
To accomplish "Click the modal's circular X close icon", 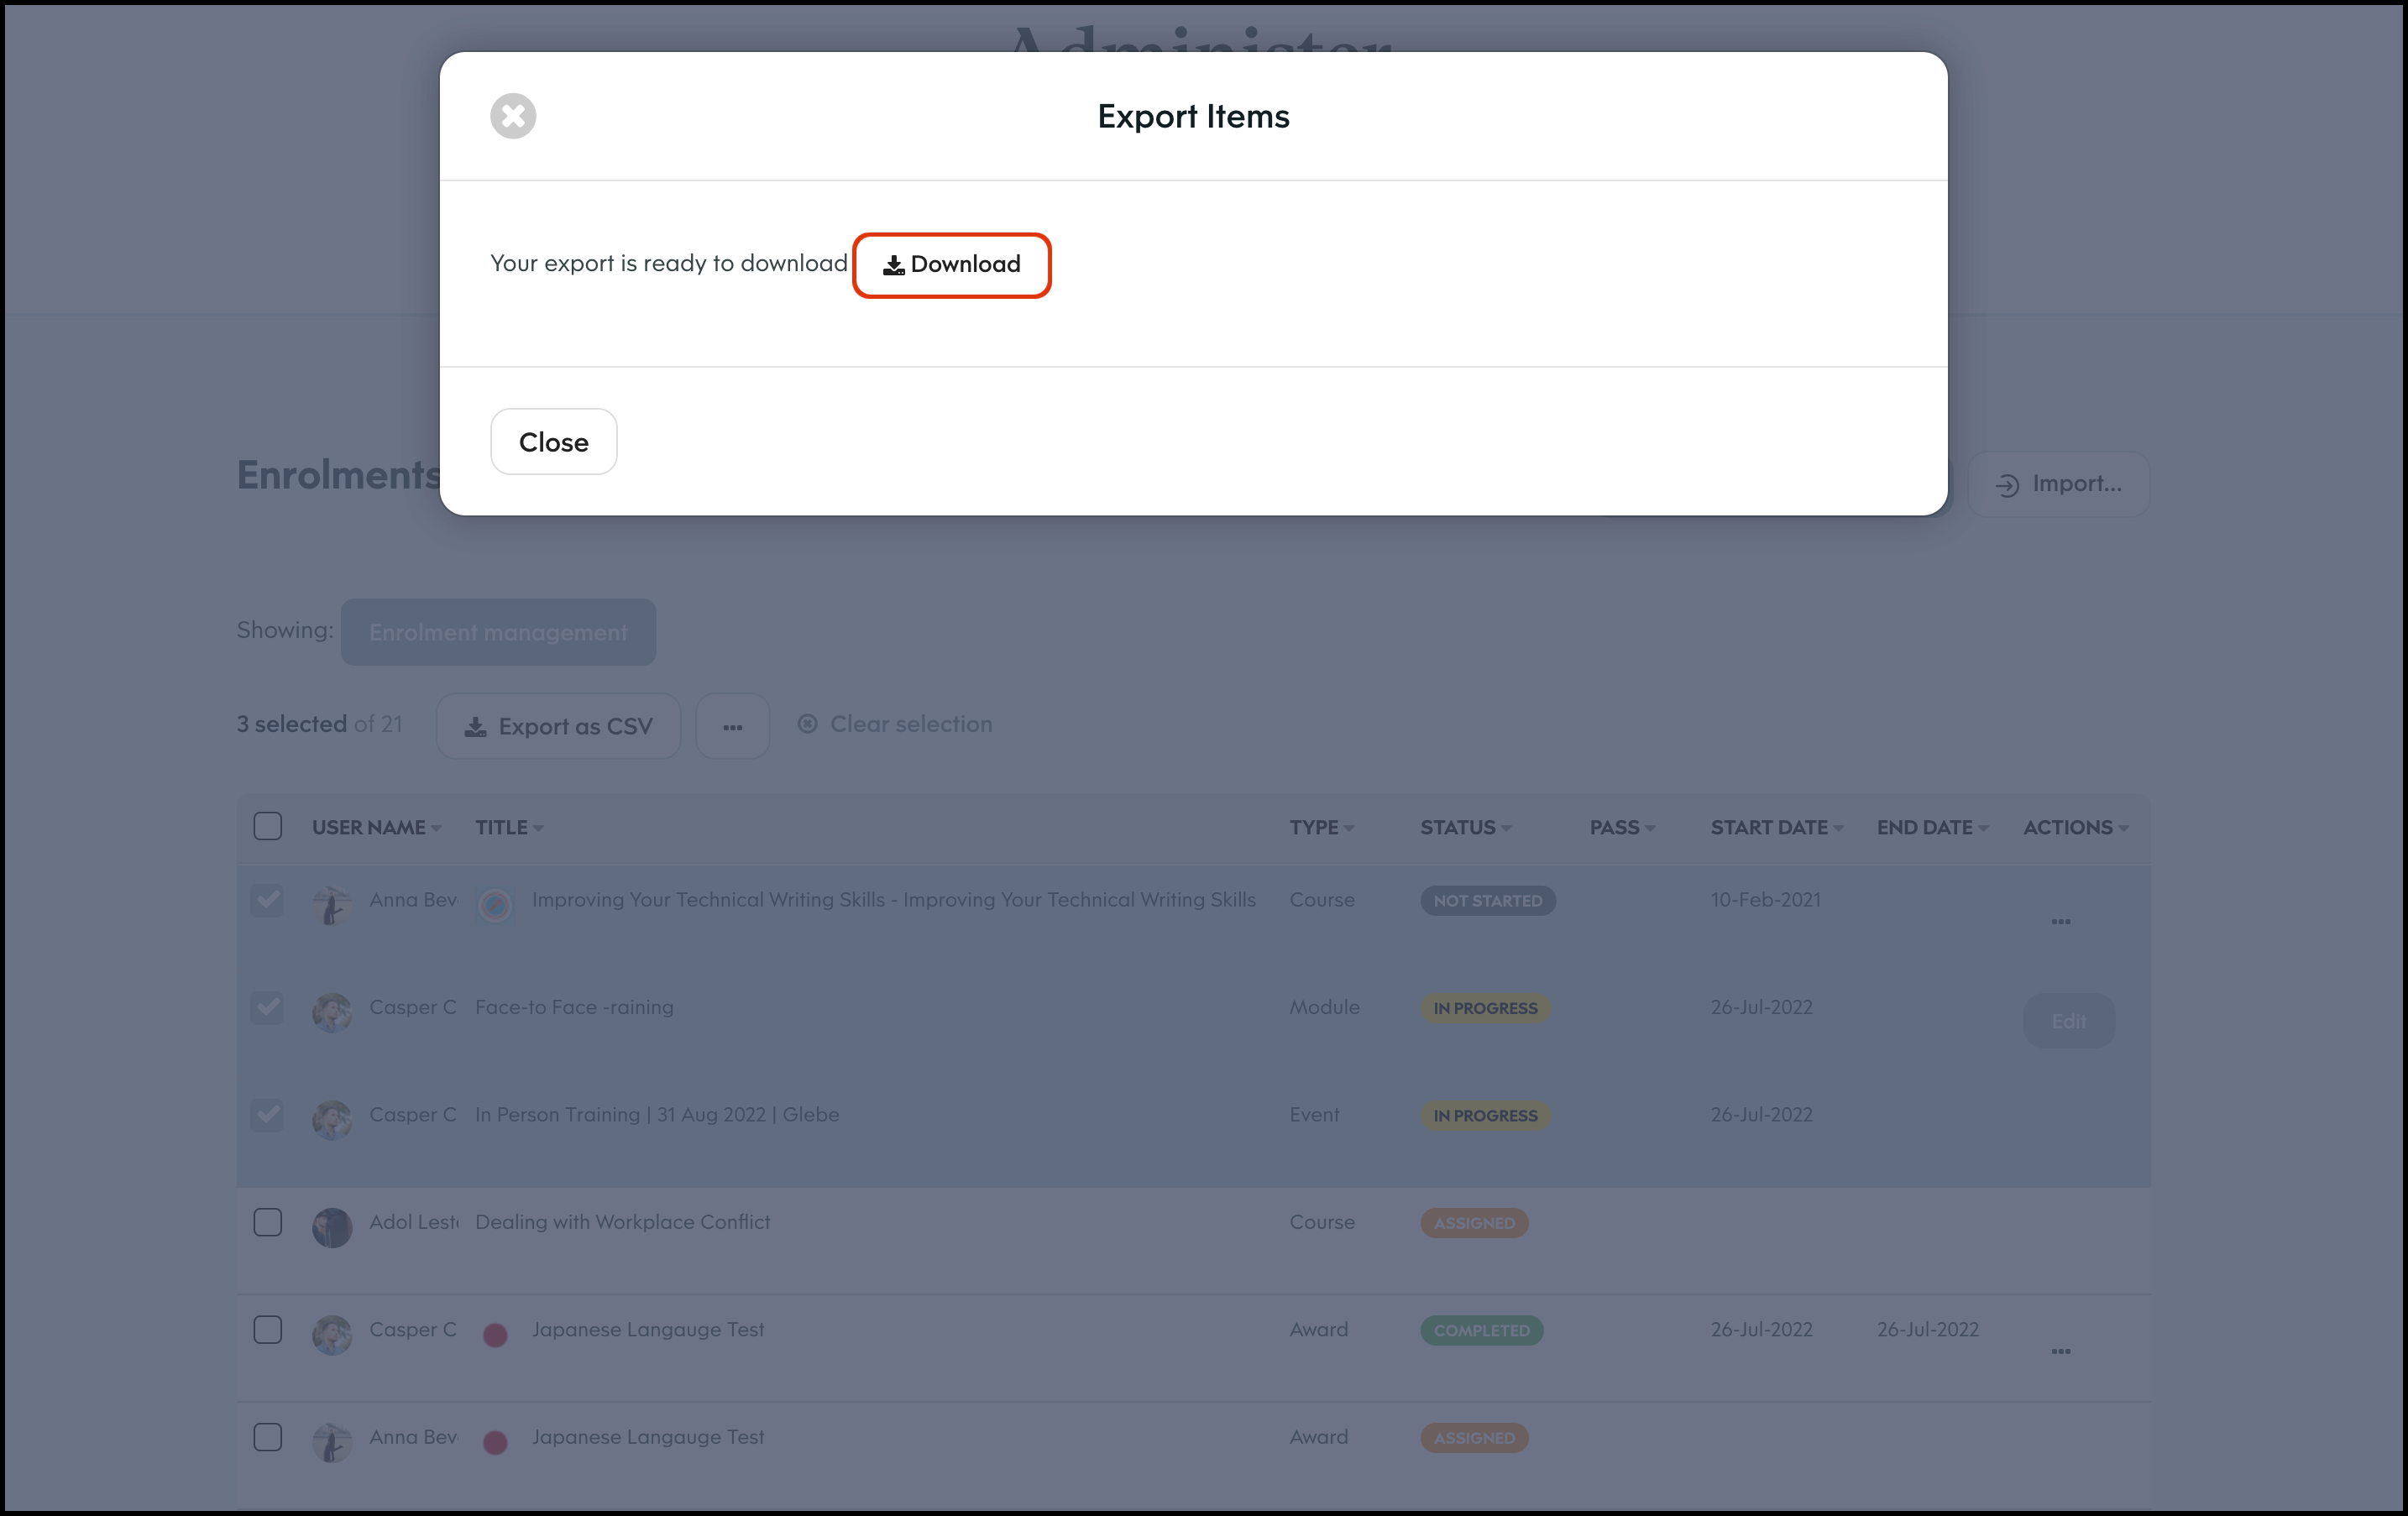I will [513, 116].
